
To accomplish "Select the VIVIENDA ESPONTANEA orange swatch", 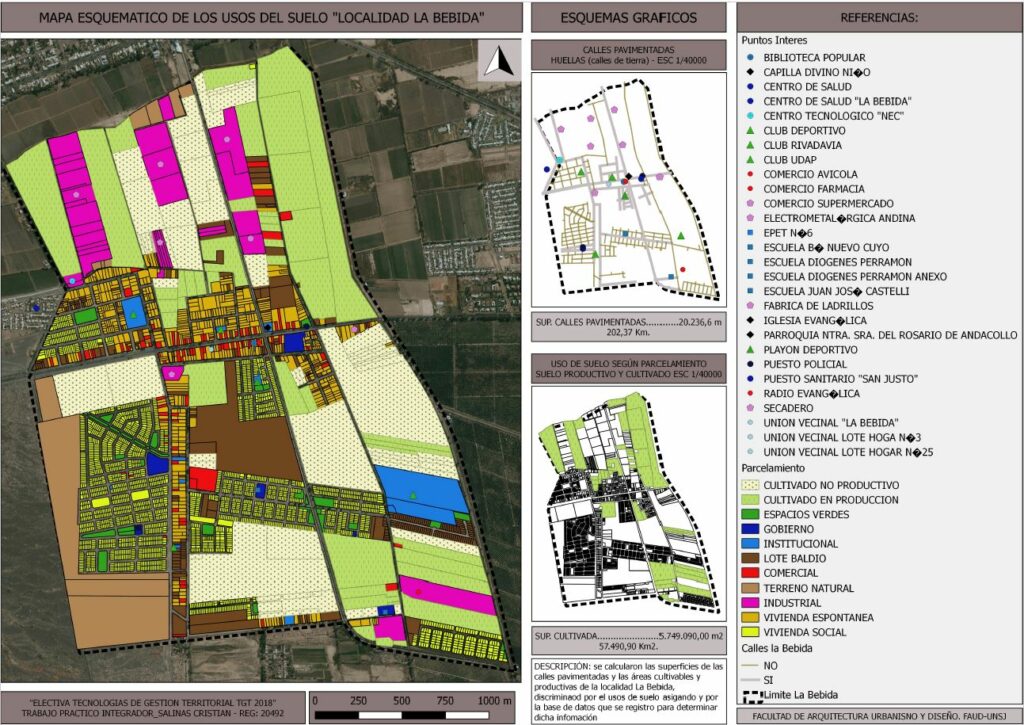I will point(750,617).
